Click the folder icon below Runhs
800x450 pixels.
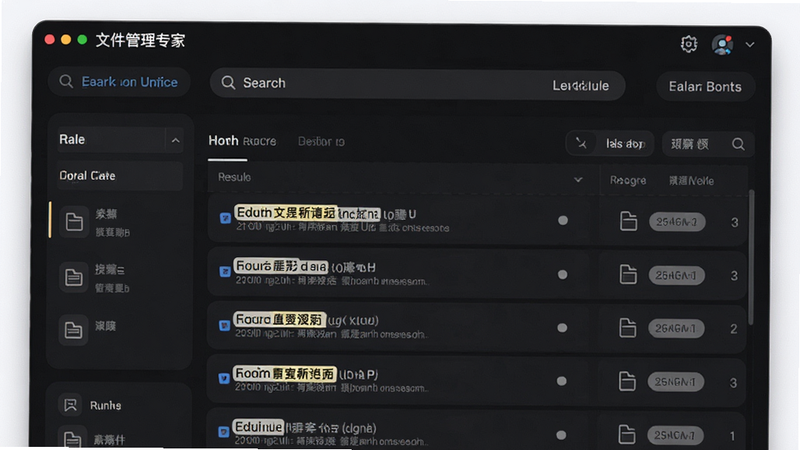point(72,439)
